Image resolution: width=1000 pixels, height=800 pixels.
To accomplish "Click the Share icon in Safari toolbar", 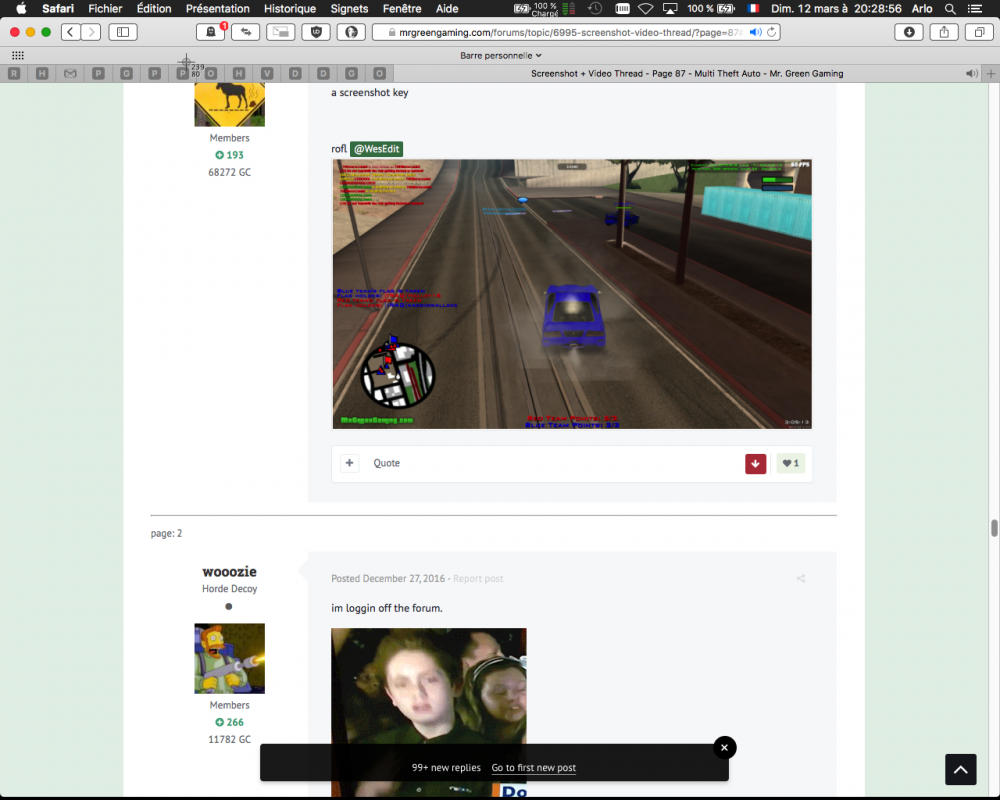I will tap(943, 32).
